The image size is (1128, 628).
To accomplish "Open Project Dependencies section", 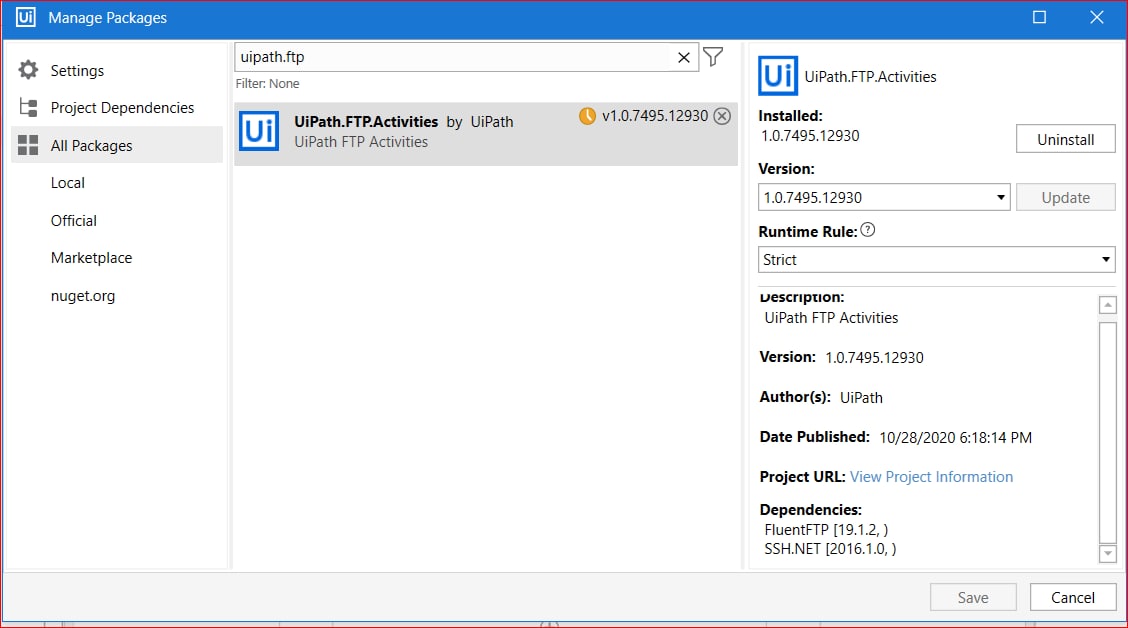I will (x=122, y=108).
